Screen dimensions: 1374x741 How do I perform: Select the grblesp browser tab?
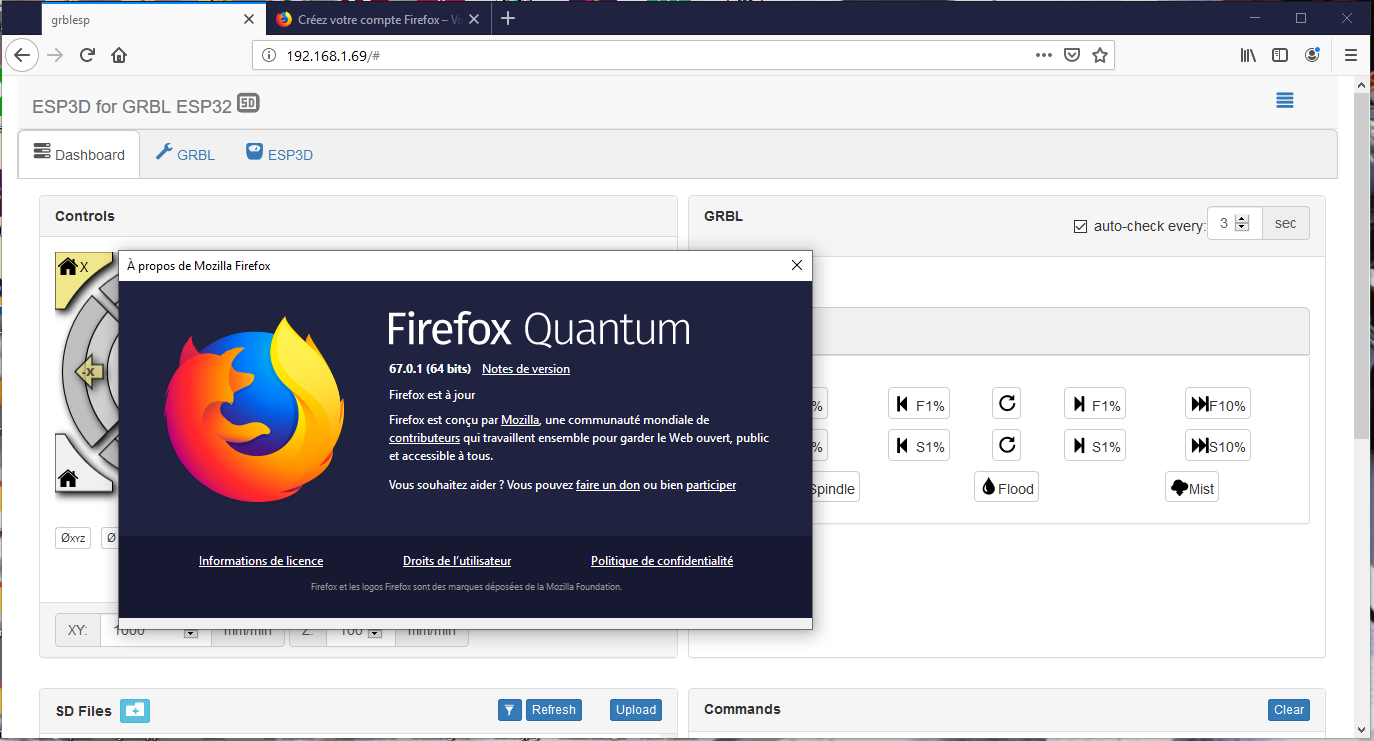pyautogui.click(x=154, y=19)
